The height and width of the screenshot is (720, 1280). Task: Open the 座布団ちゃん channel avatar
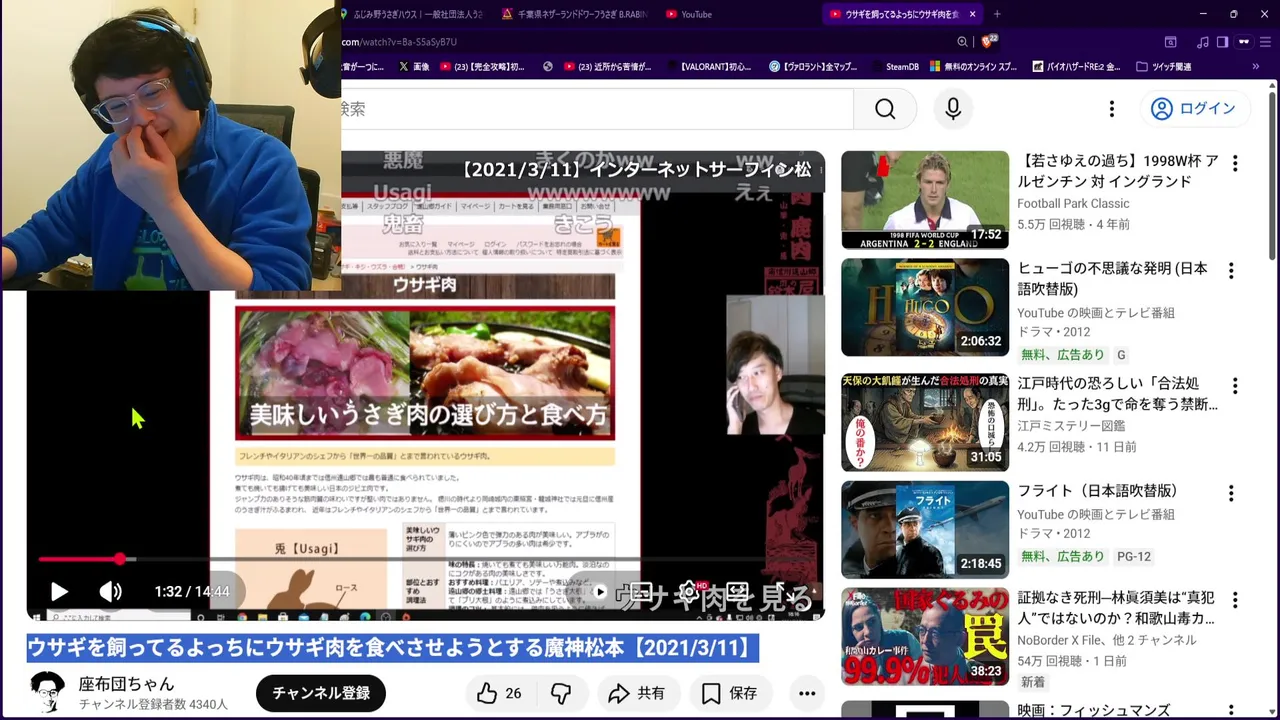pyautogui.click(x=47, y=692)
